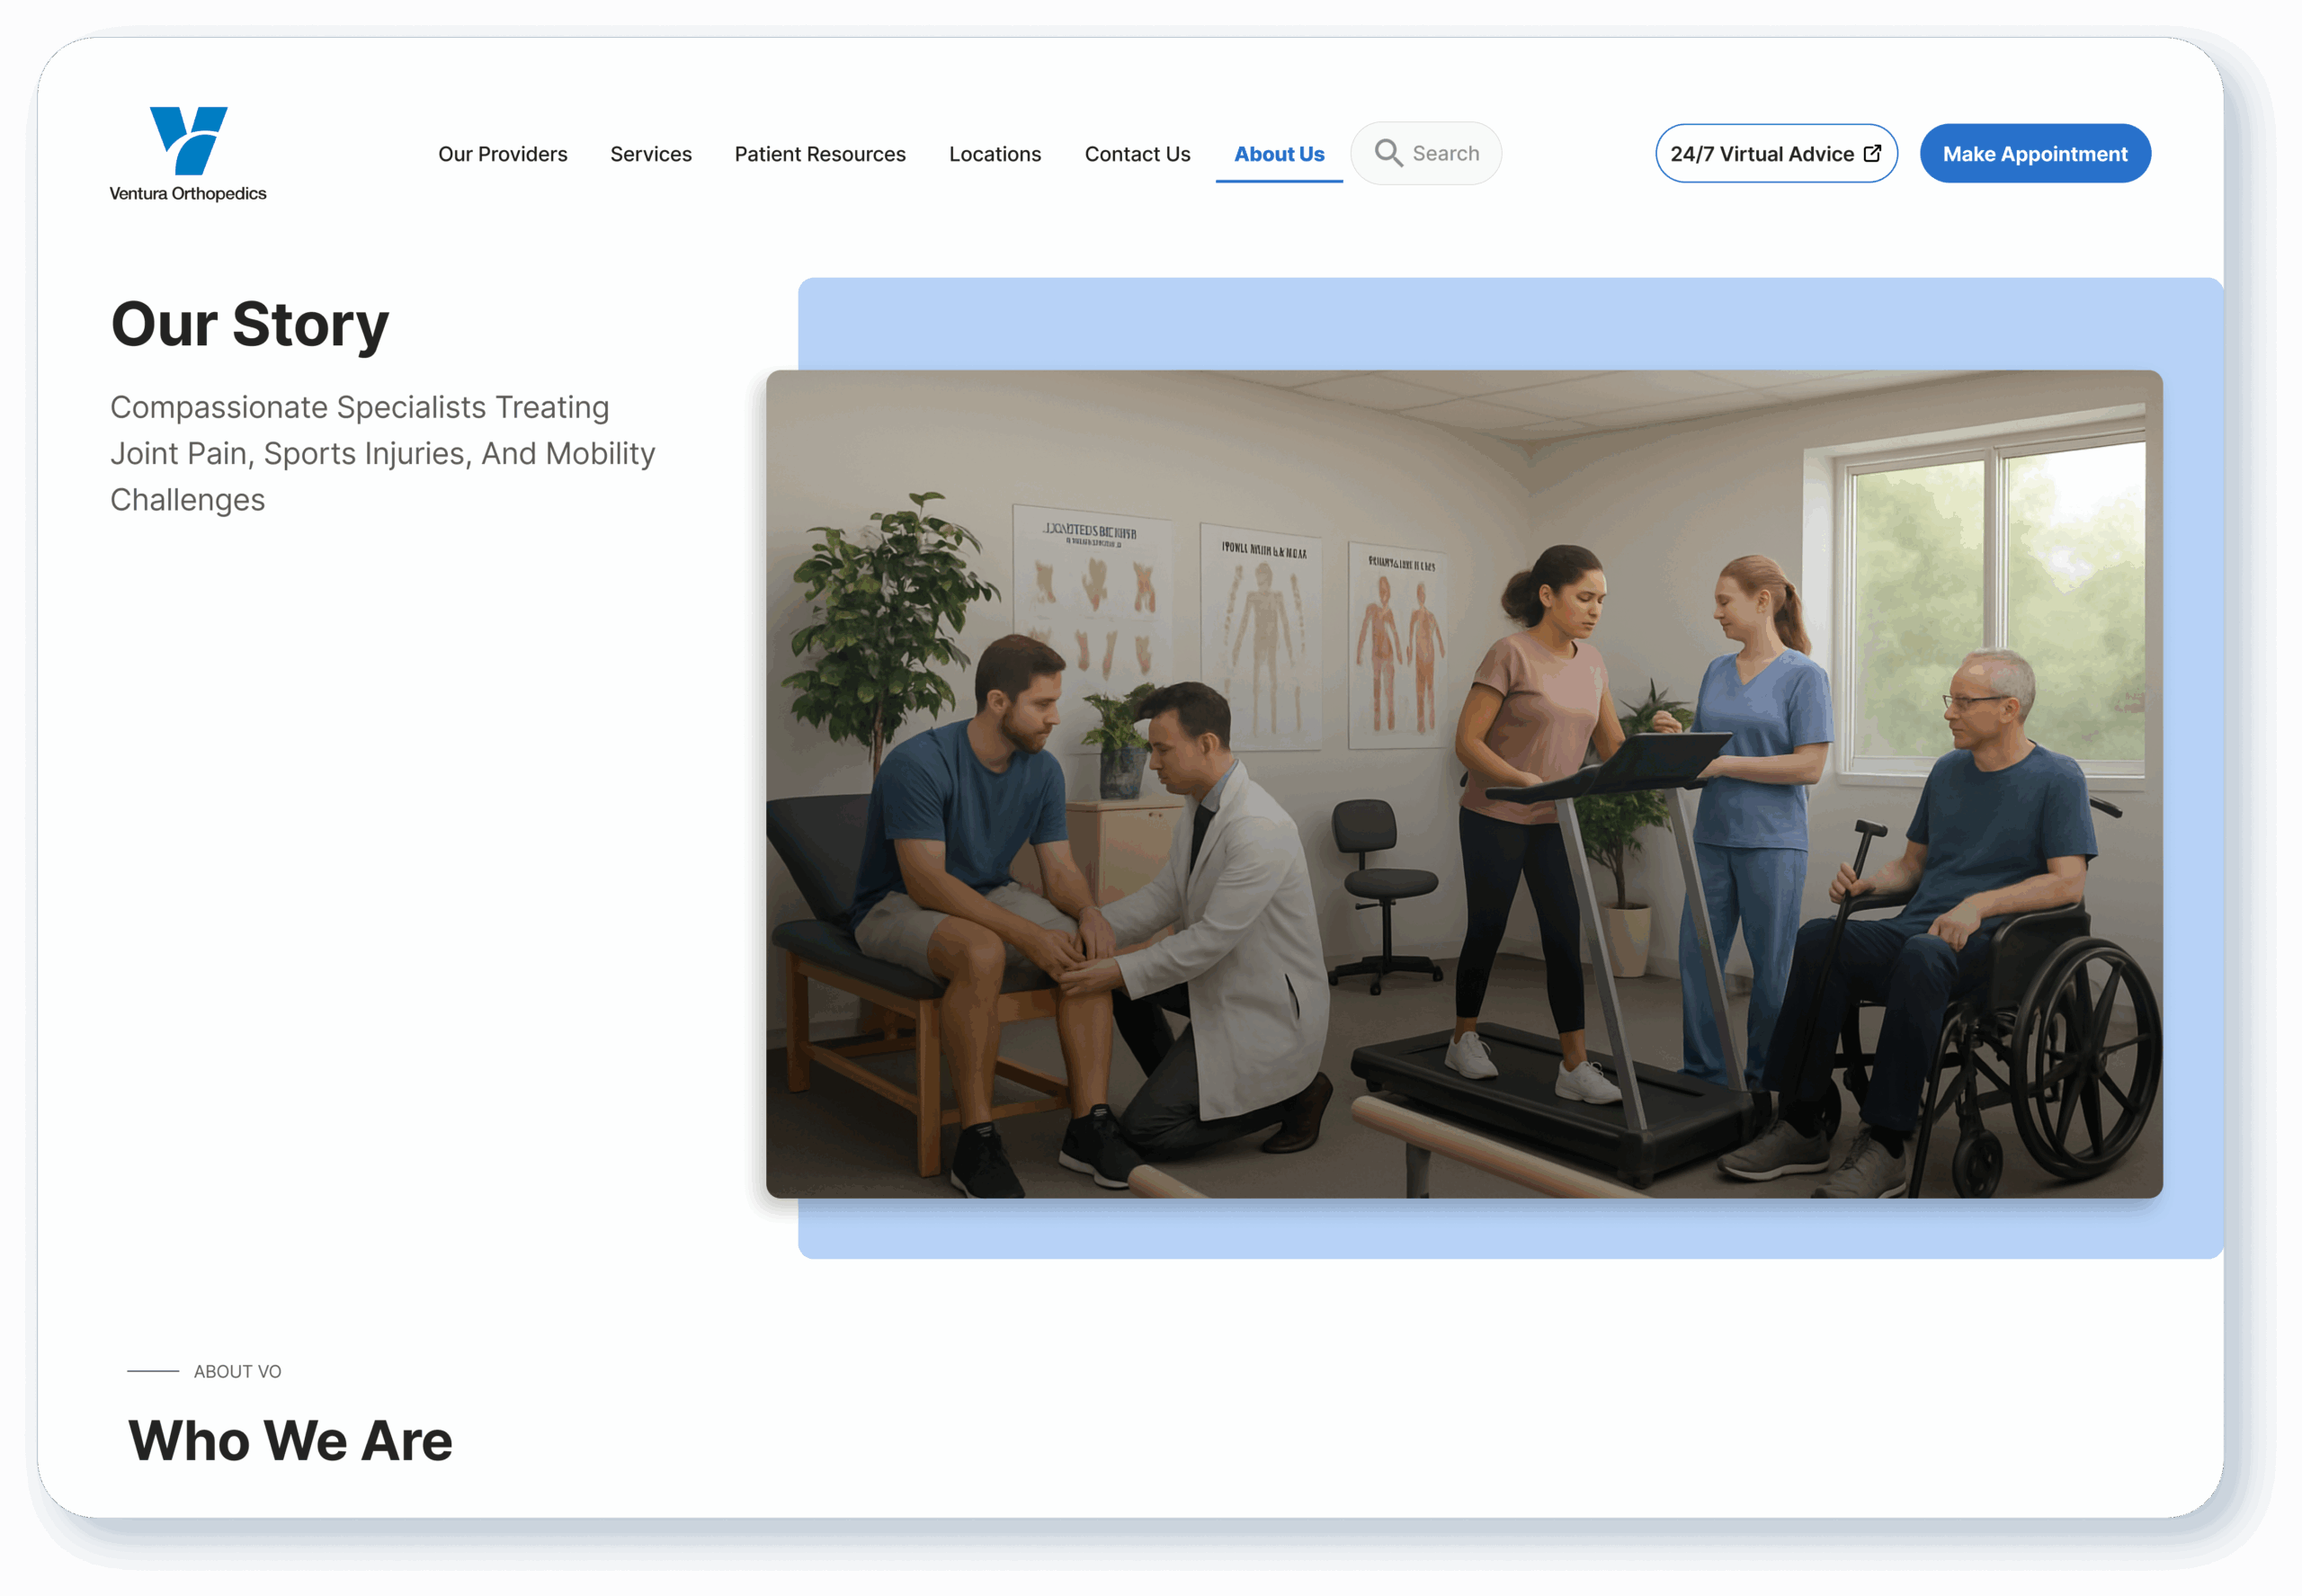Open the Our Providers menu
Screen dimensions: 2302x1596
pyautogui.click(x=502, y=154)
